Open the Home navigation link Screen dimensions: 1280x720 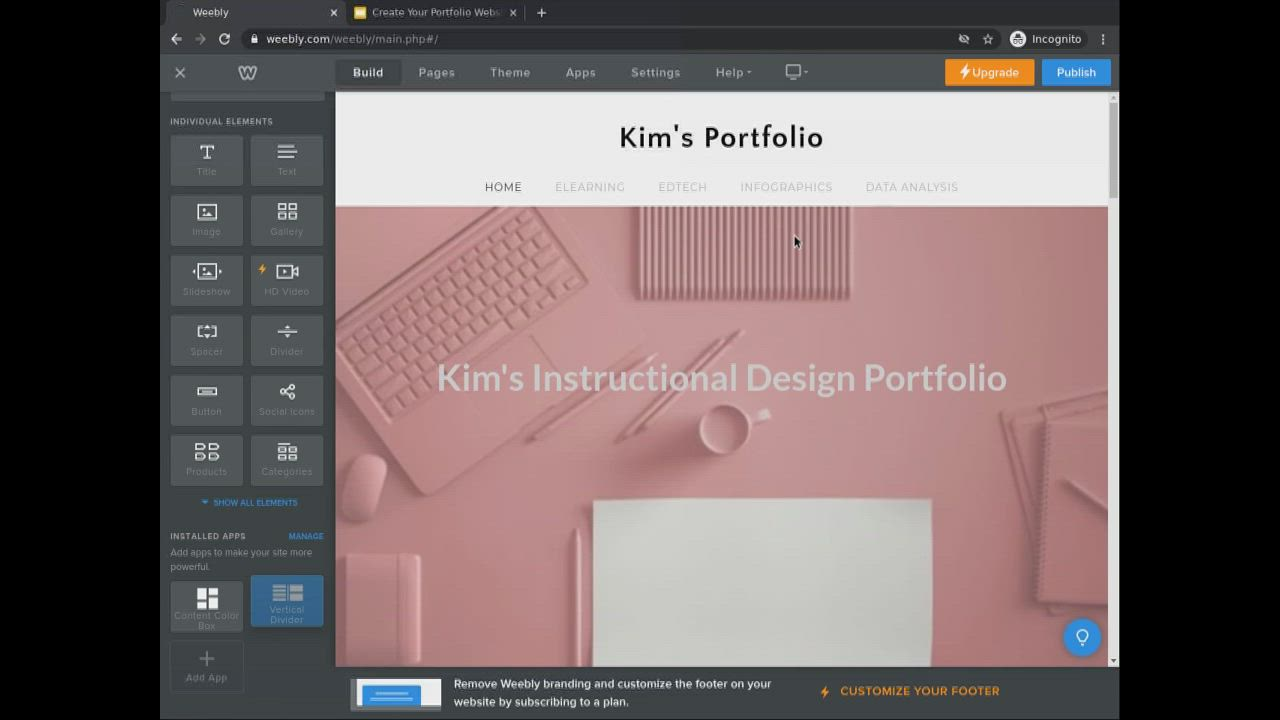(x=503, y=187)
